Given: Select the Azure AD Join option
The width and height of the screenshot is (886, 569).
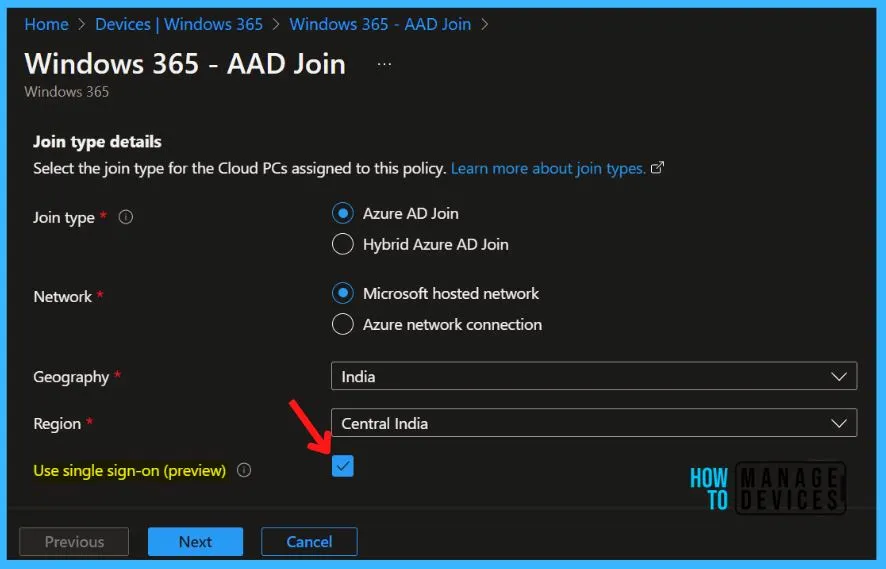Looking at the screenshot, I should [x=342, y=214].
